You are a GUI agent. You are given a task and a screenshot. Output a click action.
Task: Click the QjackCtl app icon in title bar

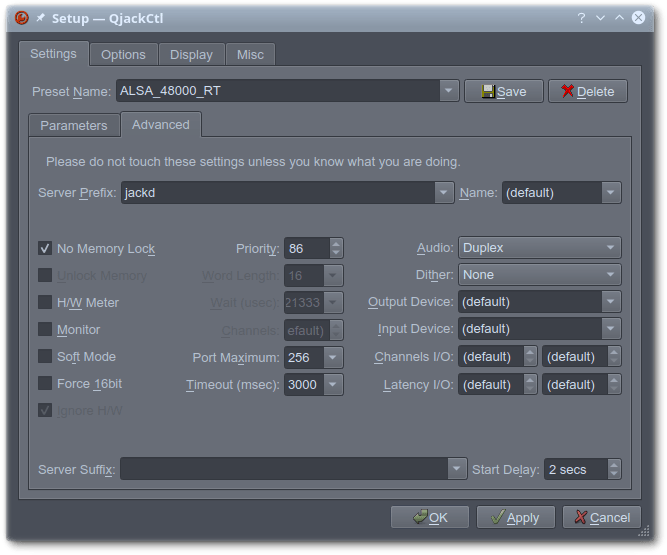click(x=22, y=18)
